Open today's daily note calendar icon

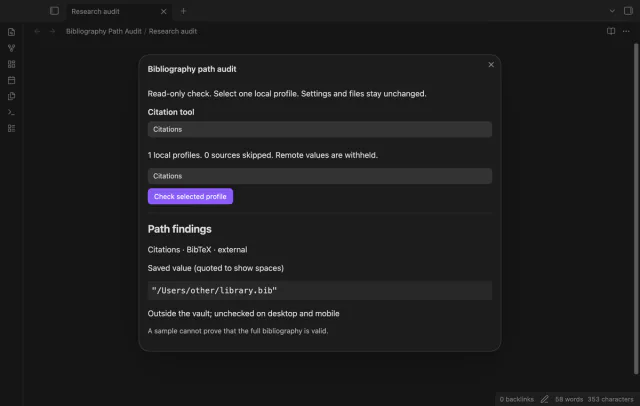[11, 80]
